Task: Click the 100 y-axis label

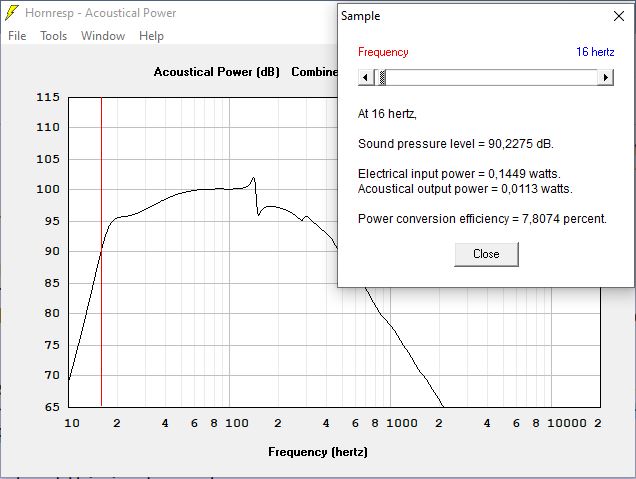Action: pos(48,189)
